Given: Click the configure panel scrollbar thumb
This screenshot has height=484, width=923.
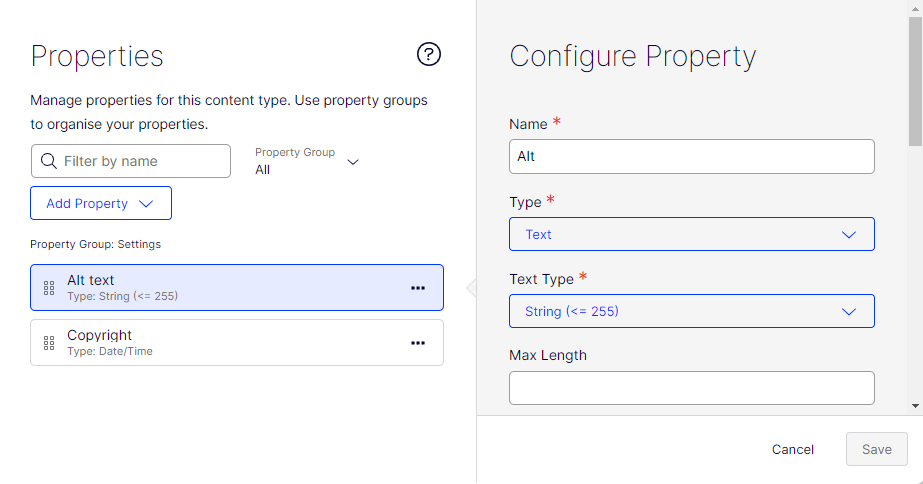Looking at the screenshot, I should (915, 81).
